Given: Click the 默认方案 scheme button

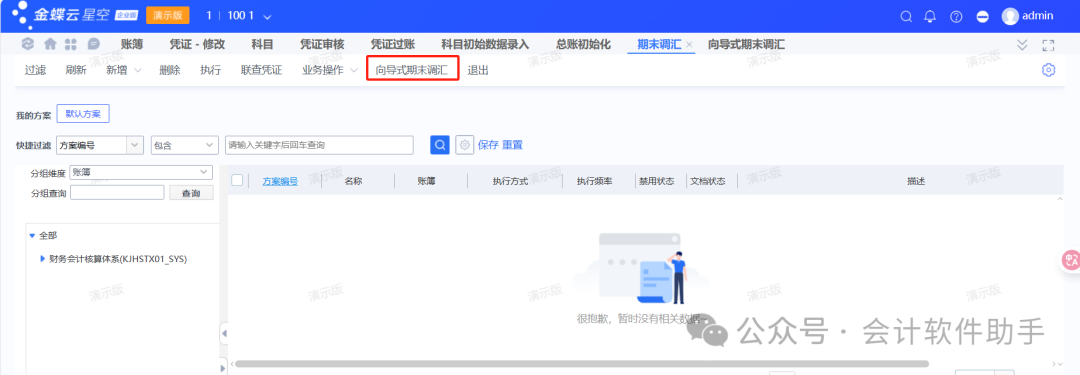Looking at the screenshot, I should [x=83, y=114].
